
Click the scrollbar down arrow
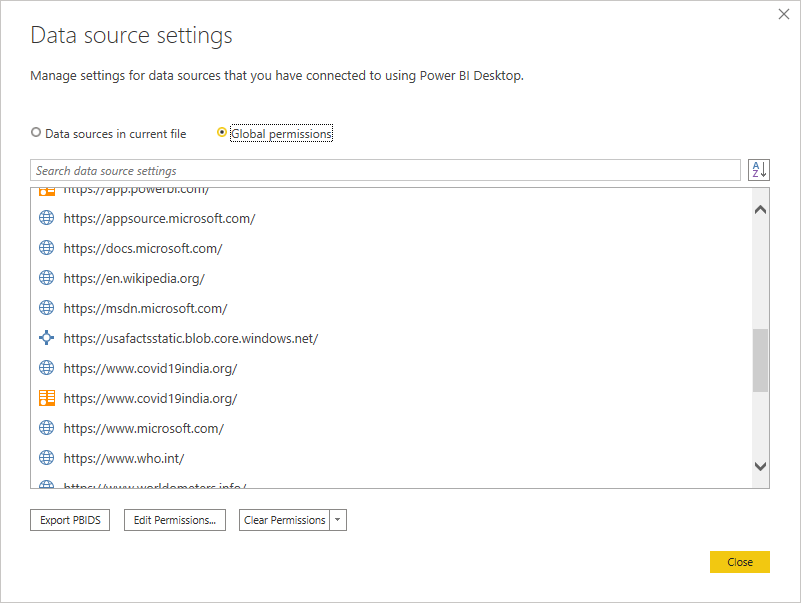(760, 466)
